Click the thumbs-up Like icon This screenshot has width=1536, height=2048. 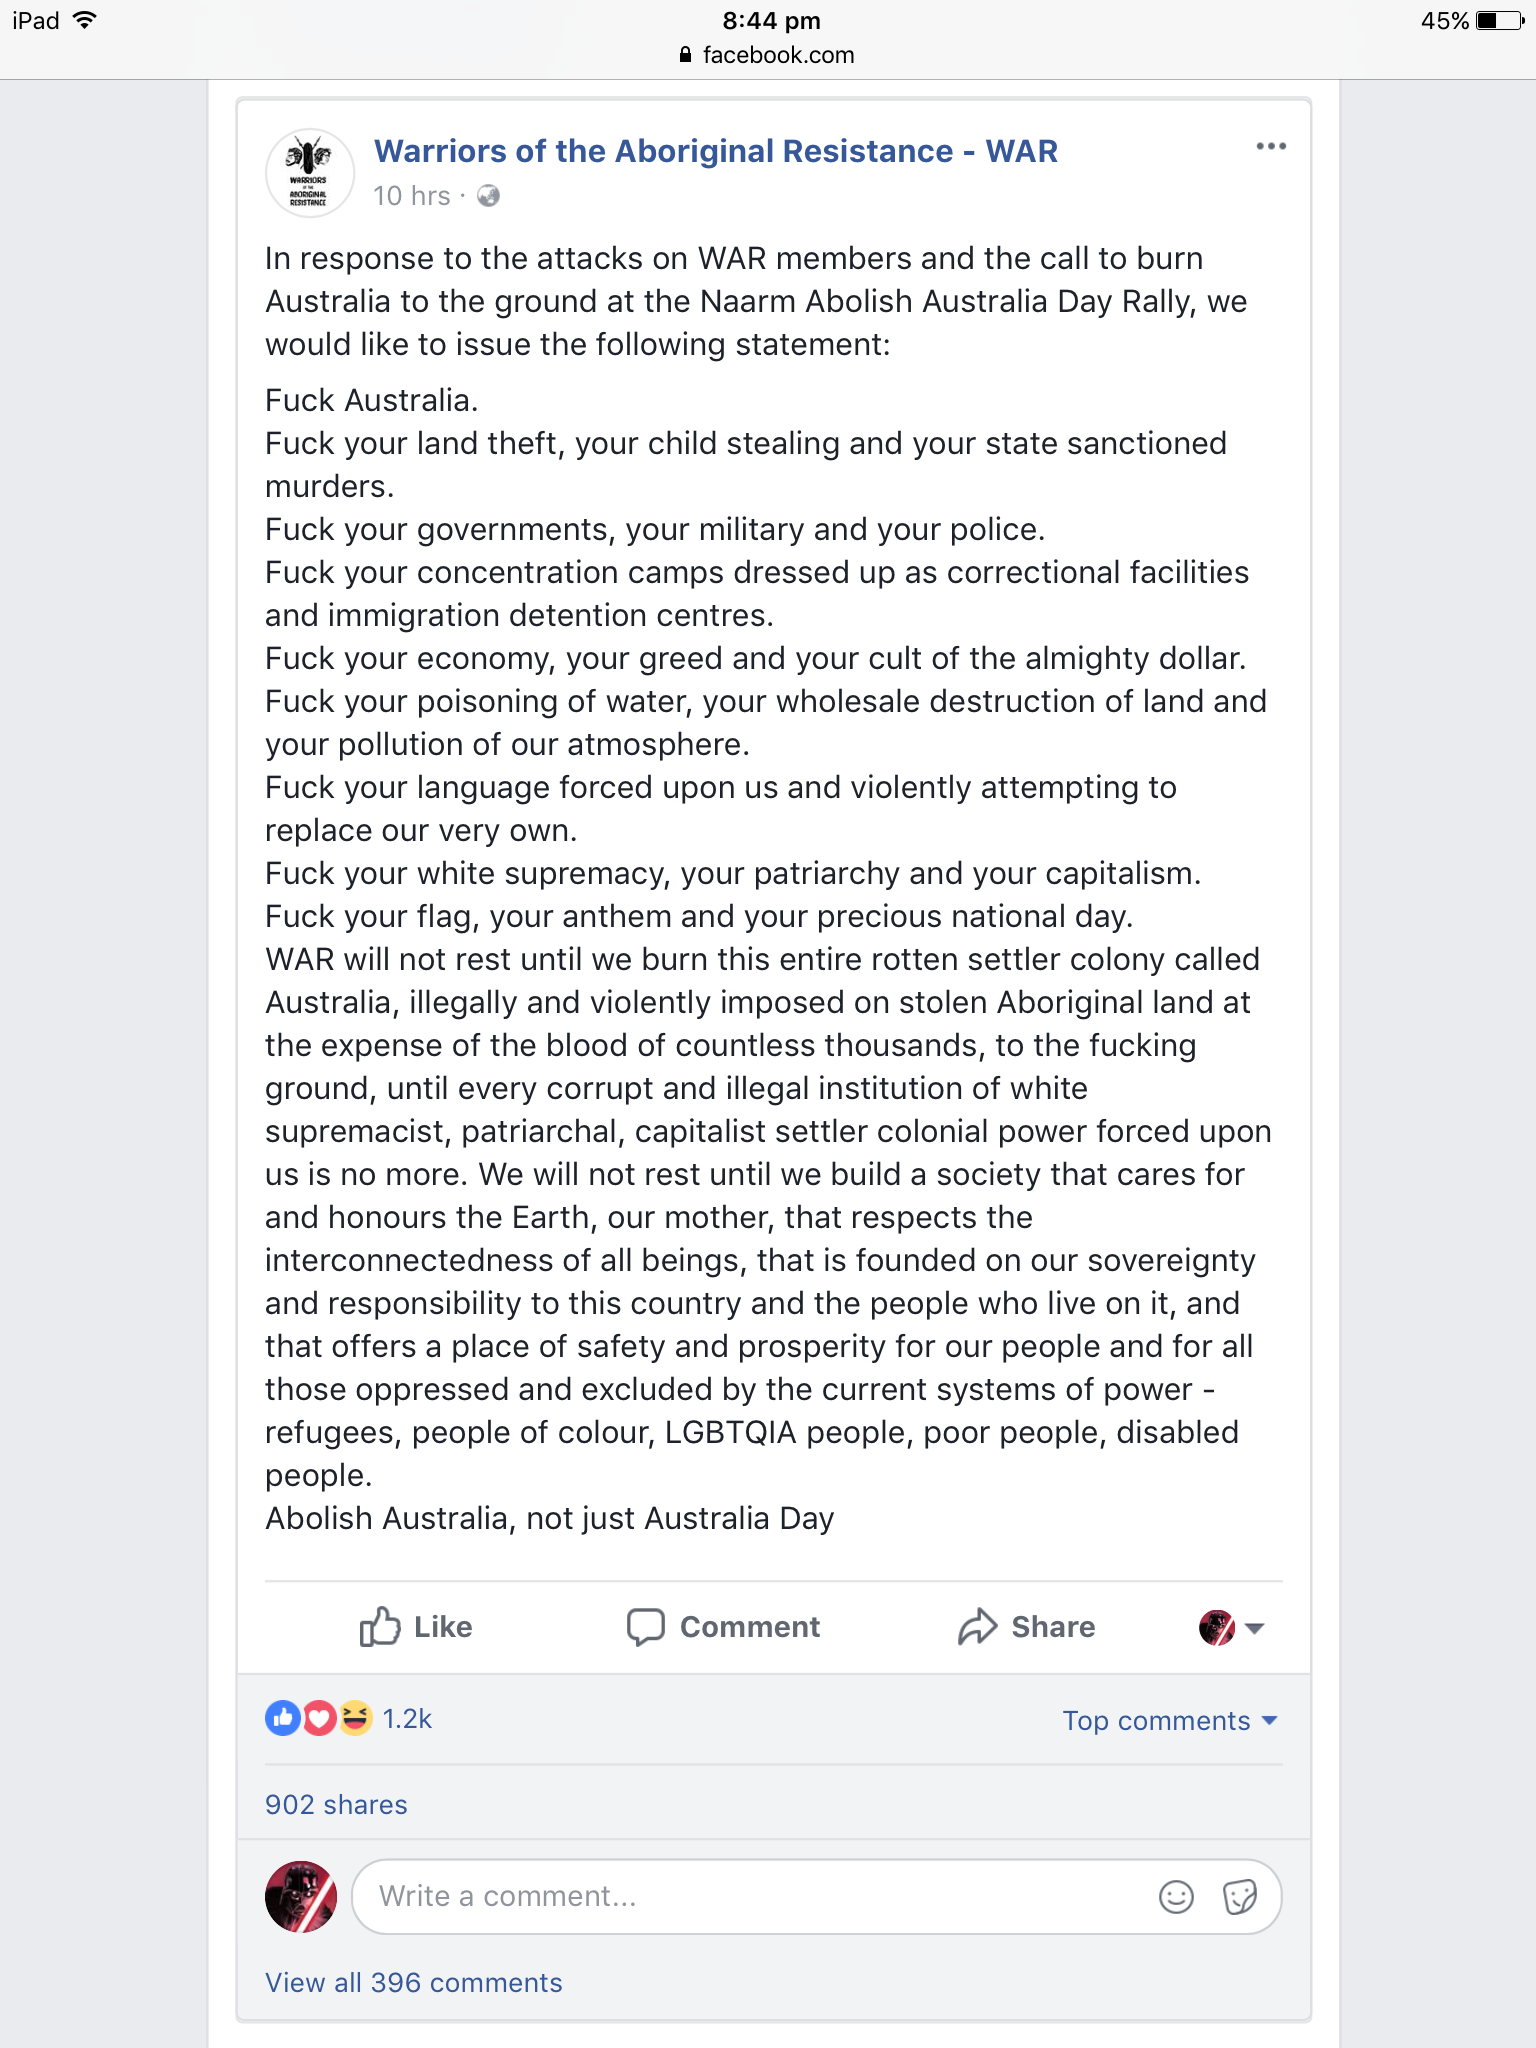[x=379, y=1626]
